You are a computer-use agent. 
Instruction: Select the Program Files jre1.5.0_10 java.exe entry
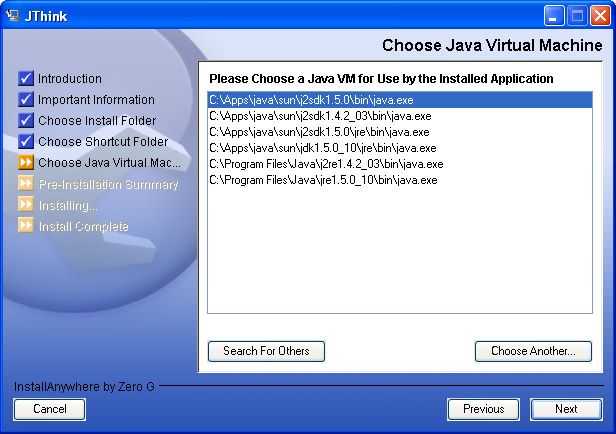point(400,180)
